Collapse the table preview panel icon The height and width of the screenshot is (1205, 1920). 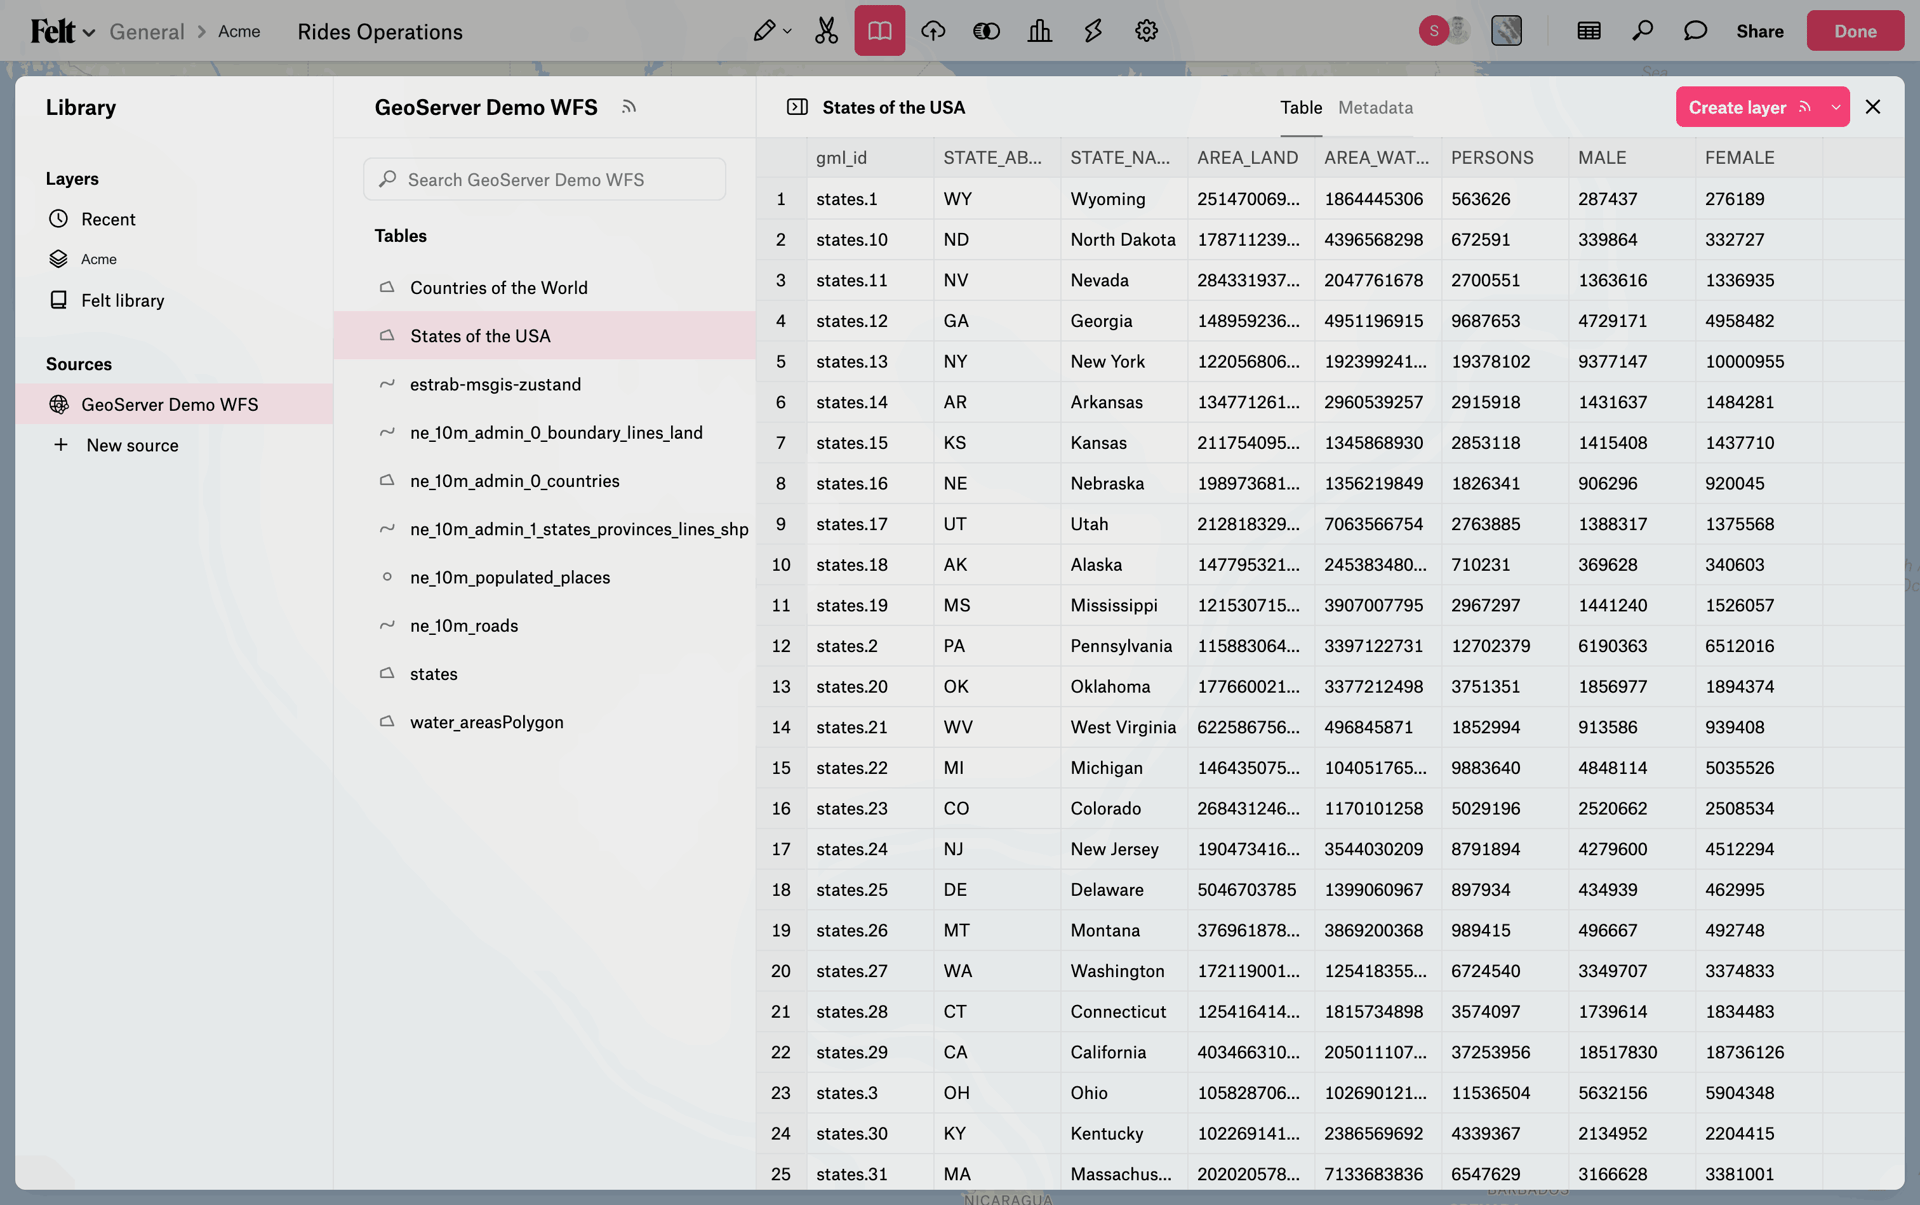click(797, 107)
